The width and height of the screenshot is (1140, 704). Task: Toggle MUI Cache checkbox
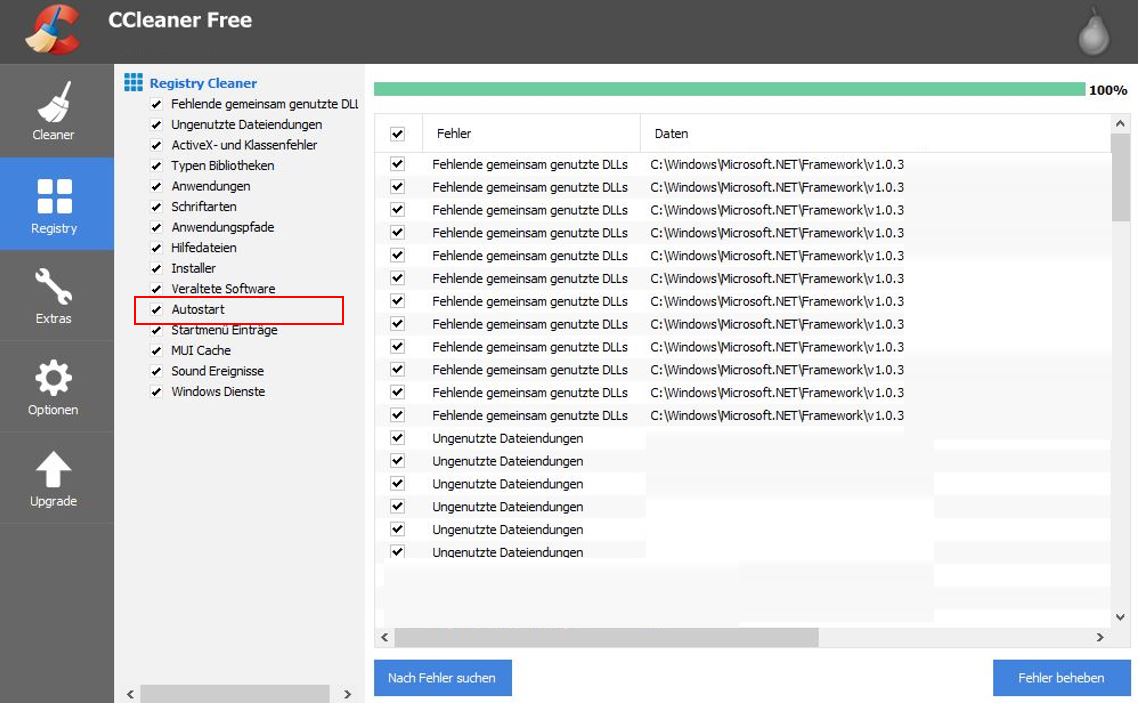(x=156, y=351)
